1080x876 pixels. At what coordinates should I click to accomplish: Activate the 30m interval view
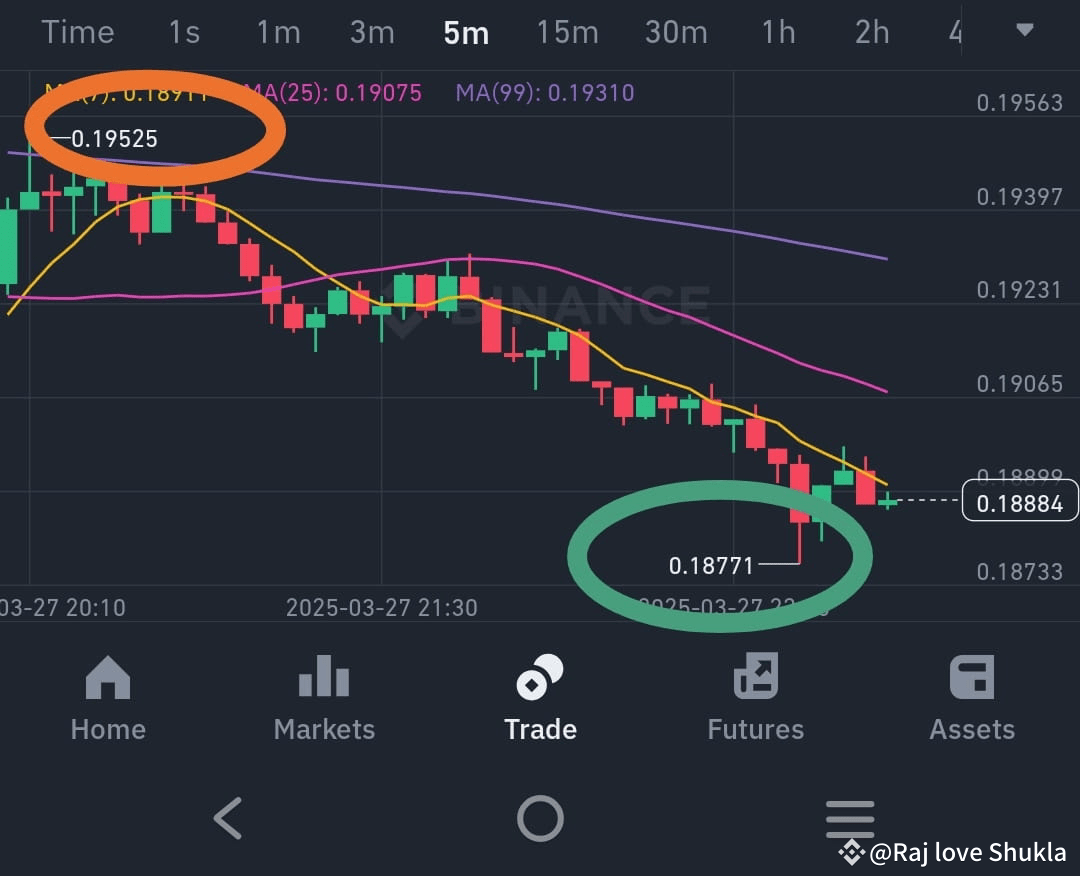click(676, 33)
